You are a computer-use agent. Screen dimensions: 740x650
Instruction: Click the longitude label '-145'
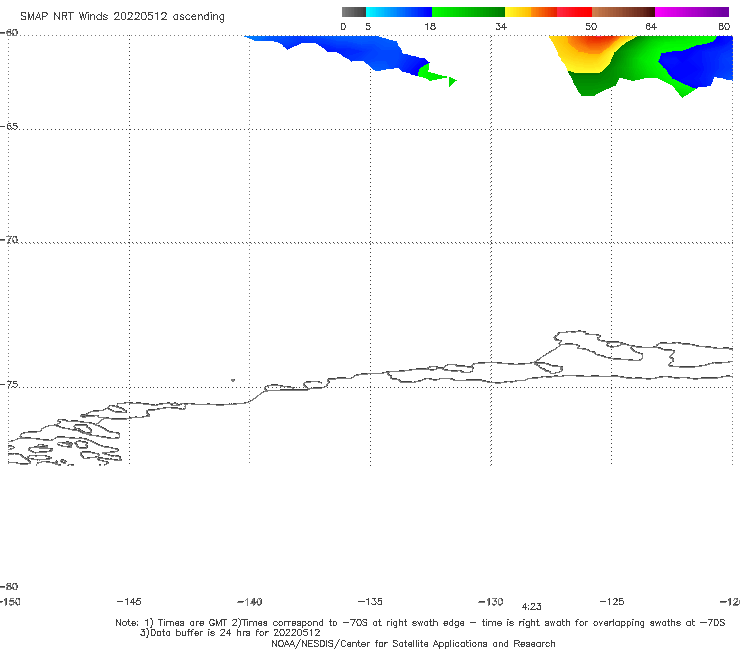point(129,601)
